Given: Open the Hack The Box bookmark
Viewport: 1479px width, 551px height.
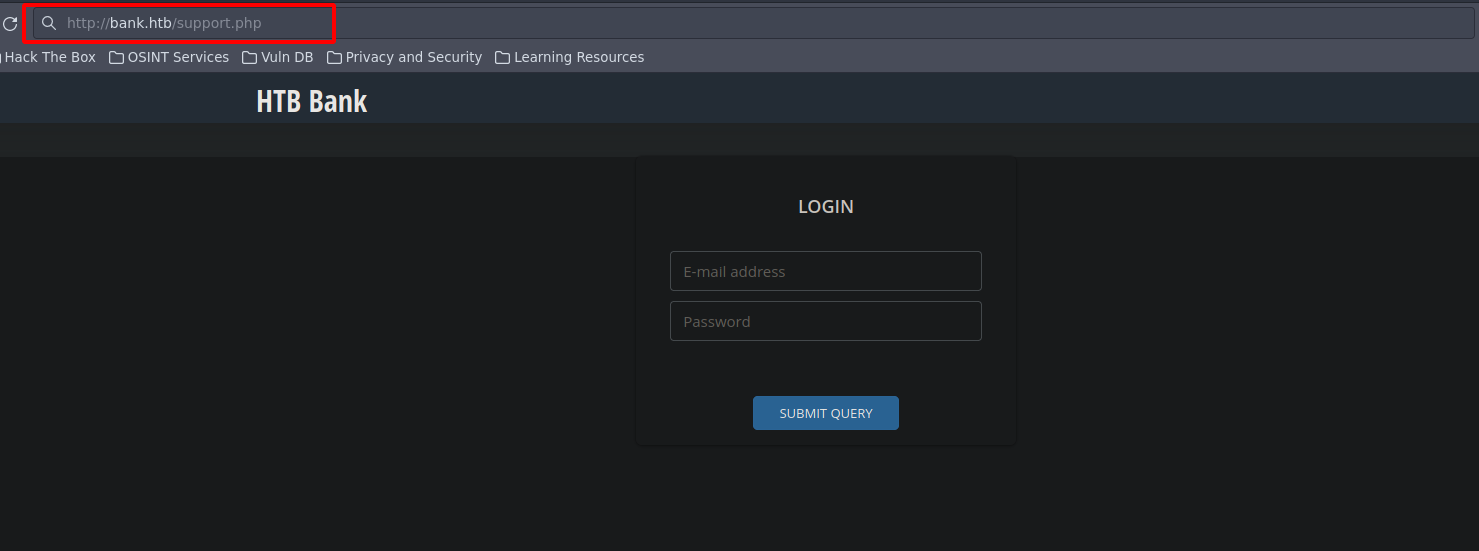Looking at the screenshot, I should coord(50,58).
